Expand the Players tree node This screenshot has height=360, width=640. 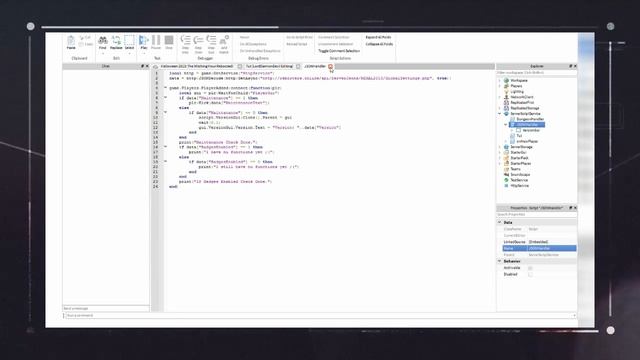click(x=500, y=86)
